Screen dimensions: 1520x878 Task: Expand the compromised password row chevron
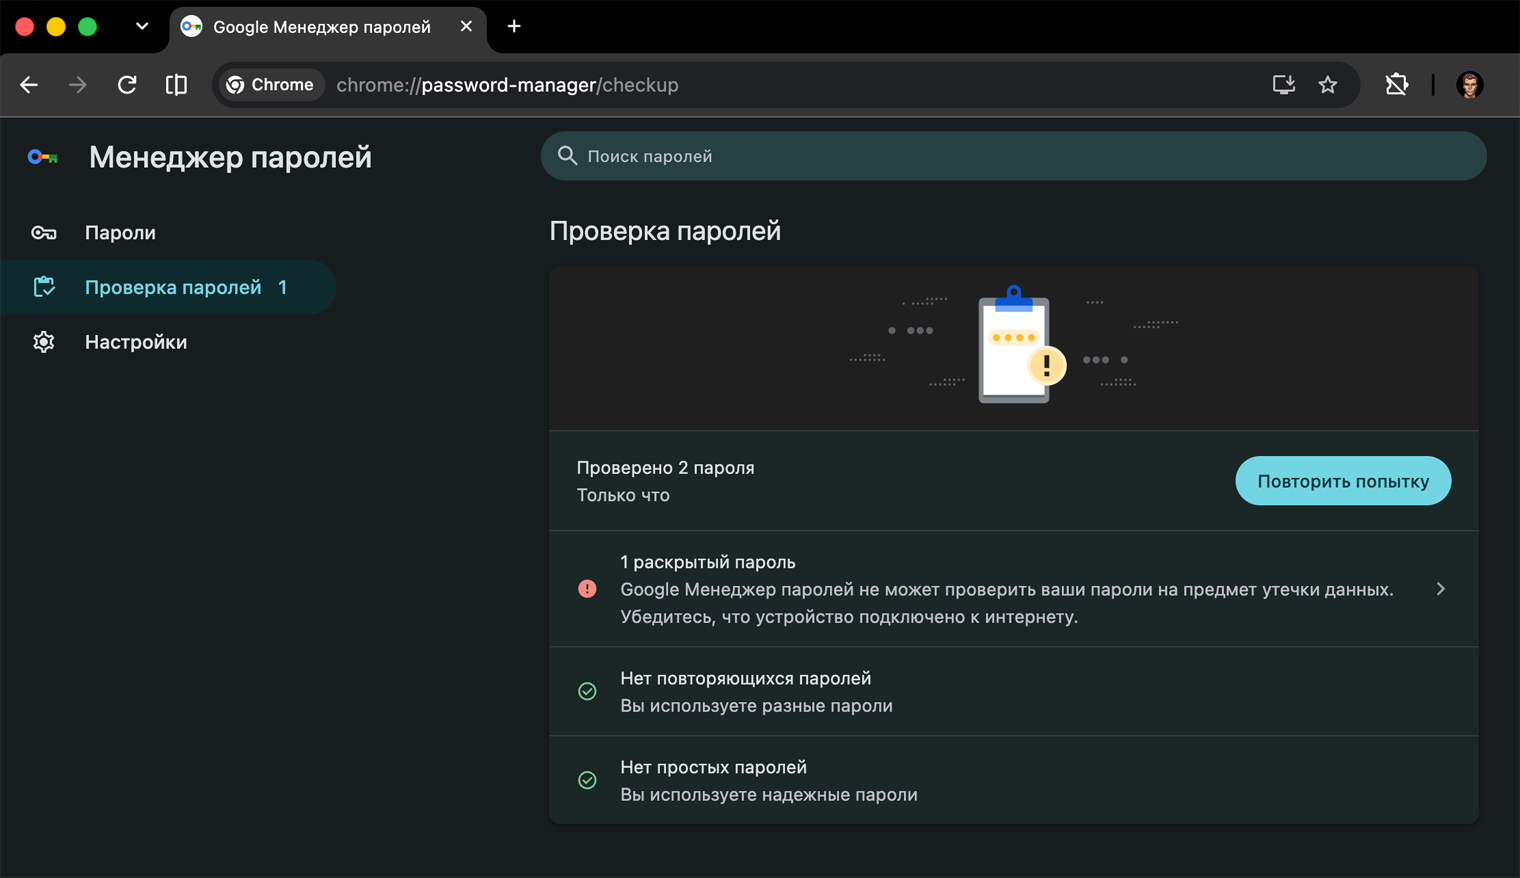(x=1440, y=589)
